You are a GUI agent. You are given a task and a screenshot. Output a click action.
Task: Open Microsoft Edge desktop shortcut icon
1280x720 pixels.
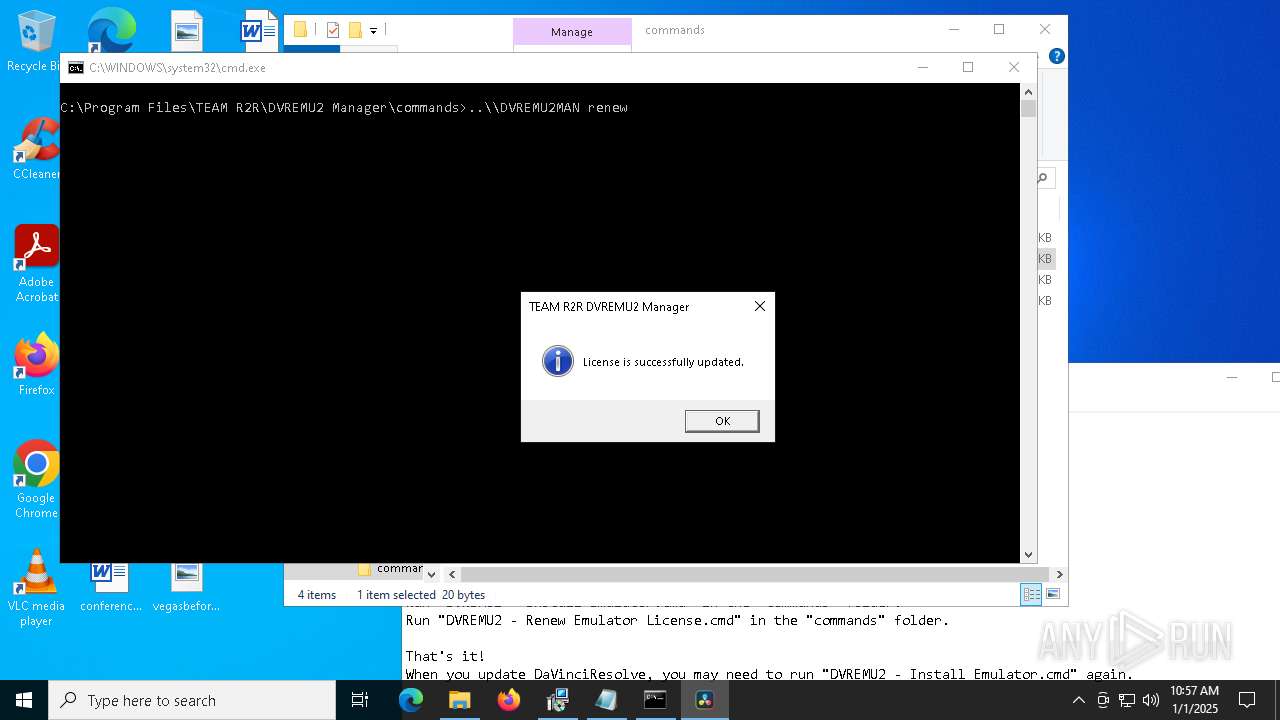(x=110, y=32)
